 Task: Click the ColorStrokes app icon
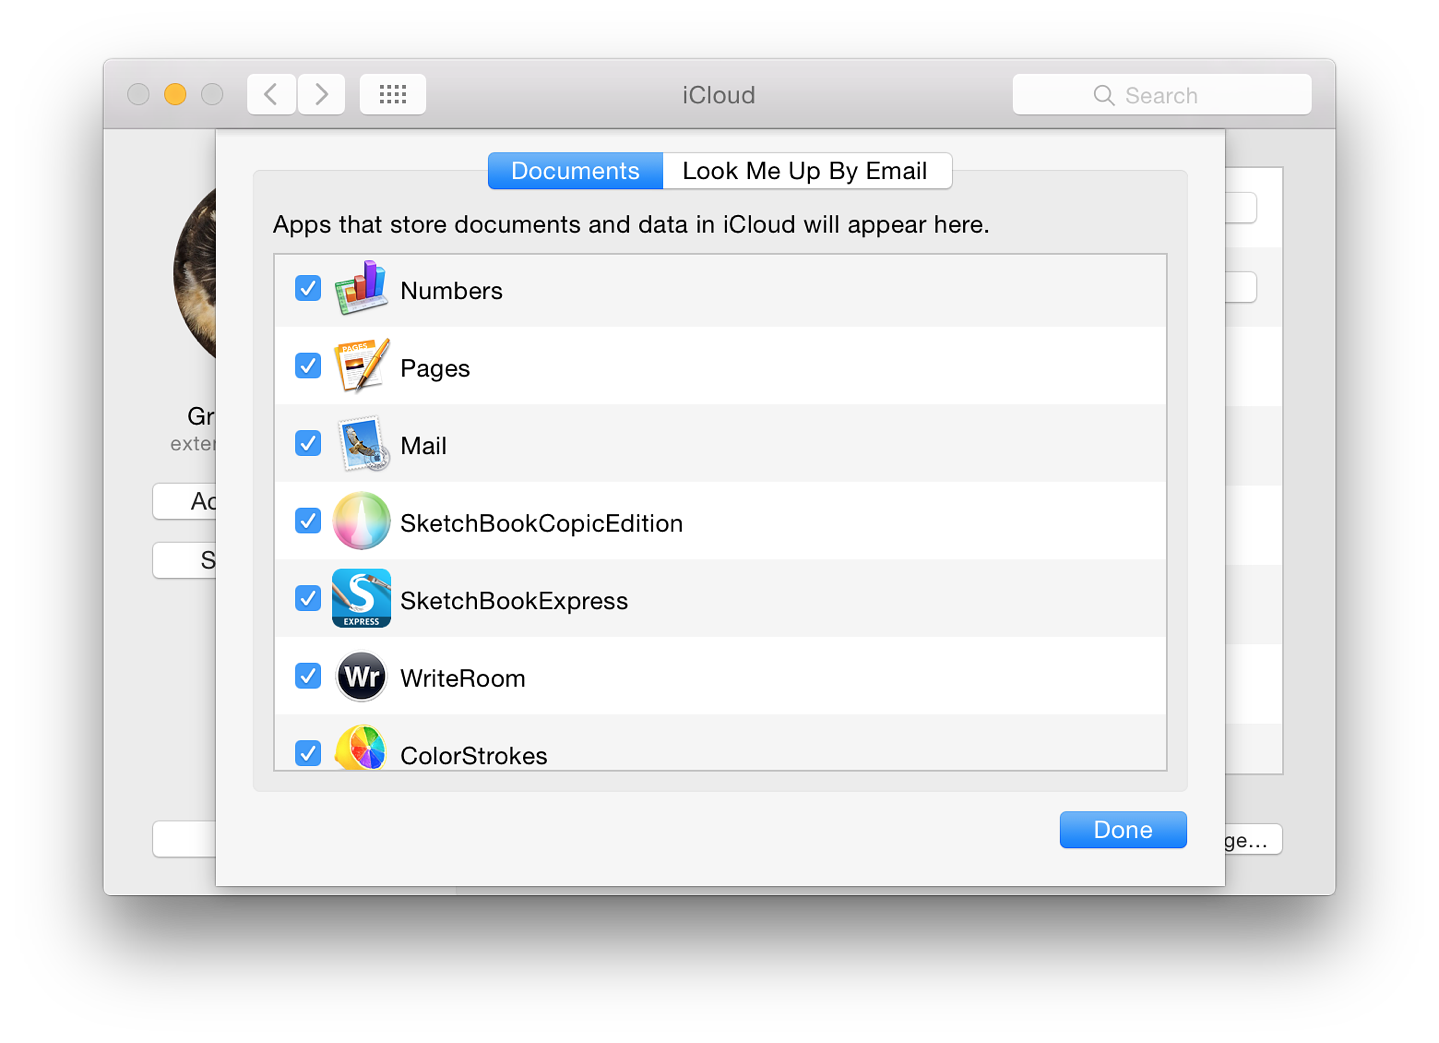click(361, 748)
